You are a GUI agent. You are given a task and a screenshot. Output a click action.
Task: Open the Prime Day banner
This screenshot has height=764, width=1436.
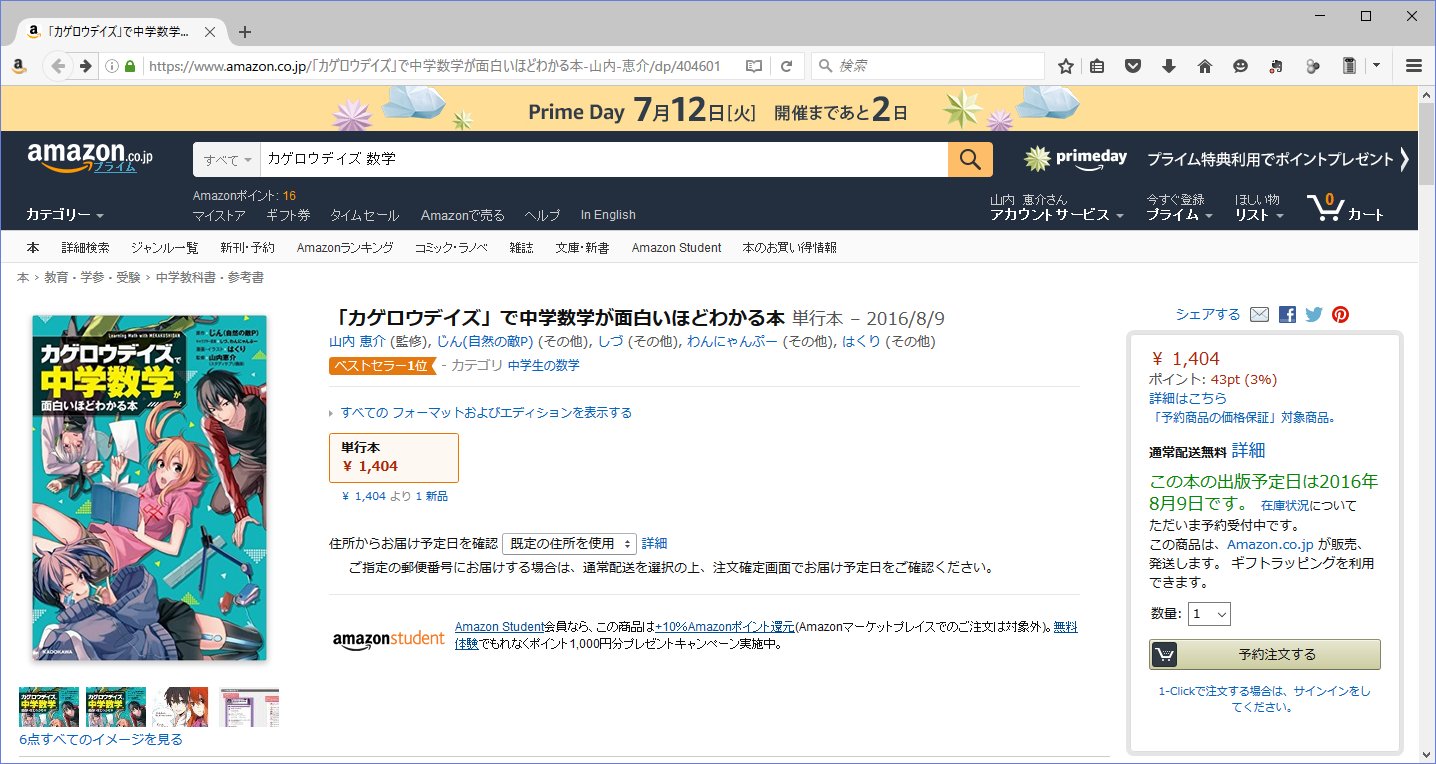point(710,109)
